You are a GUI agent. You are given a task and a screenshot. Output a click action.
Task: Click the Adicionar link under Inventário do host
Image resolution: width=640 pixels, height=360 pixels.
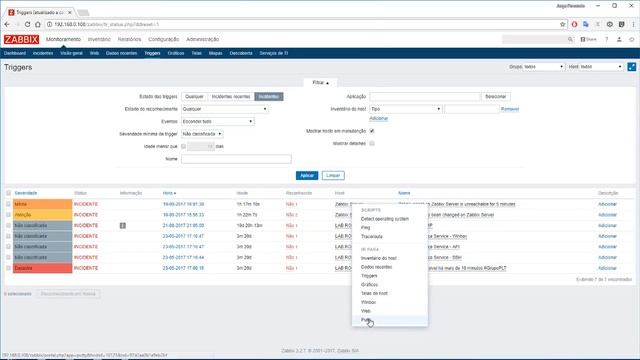(x=378, y=118)
